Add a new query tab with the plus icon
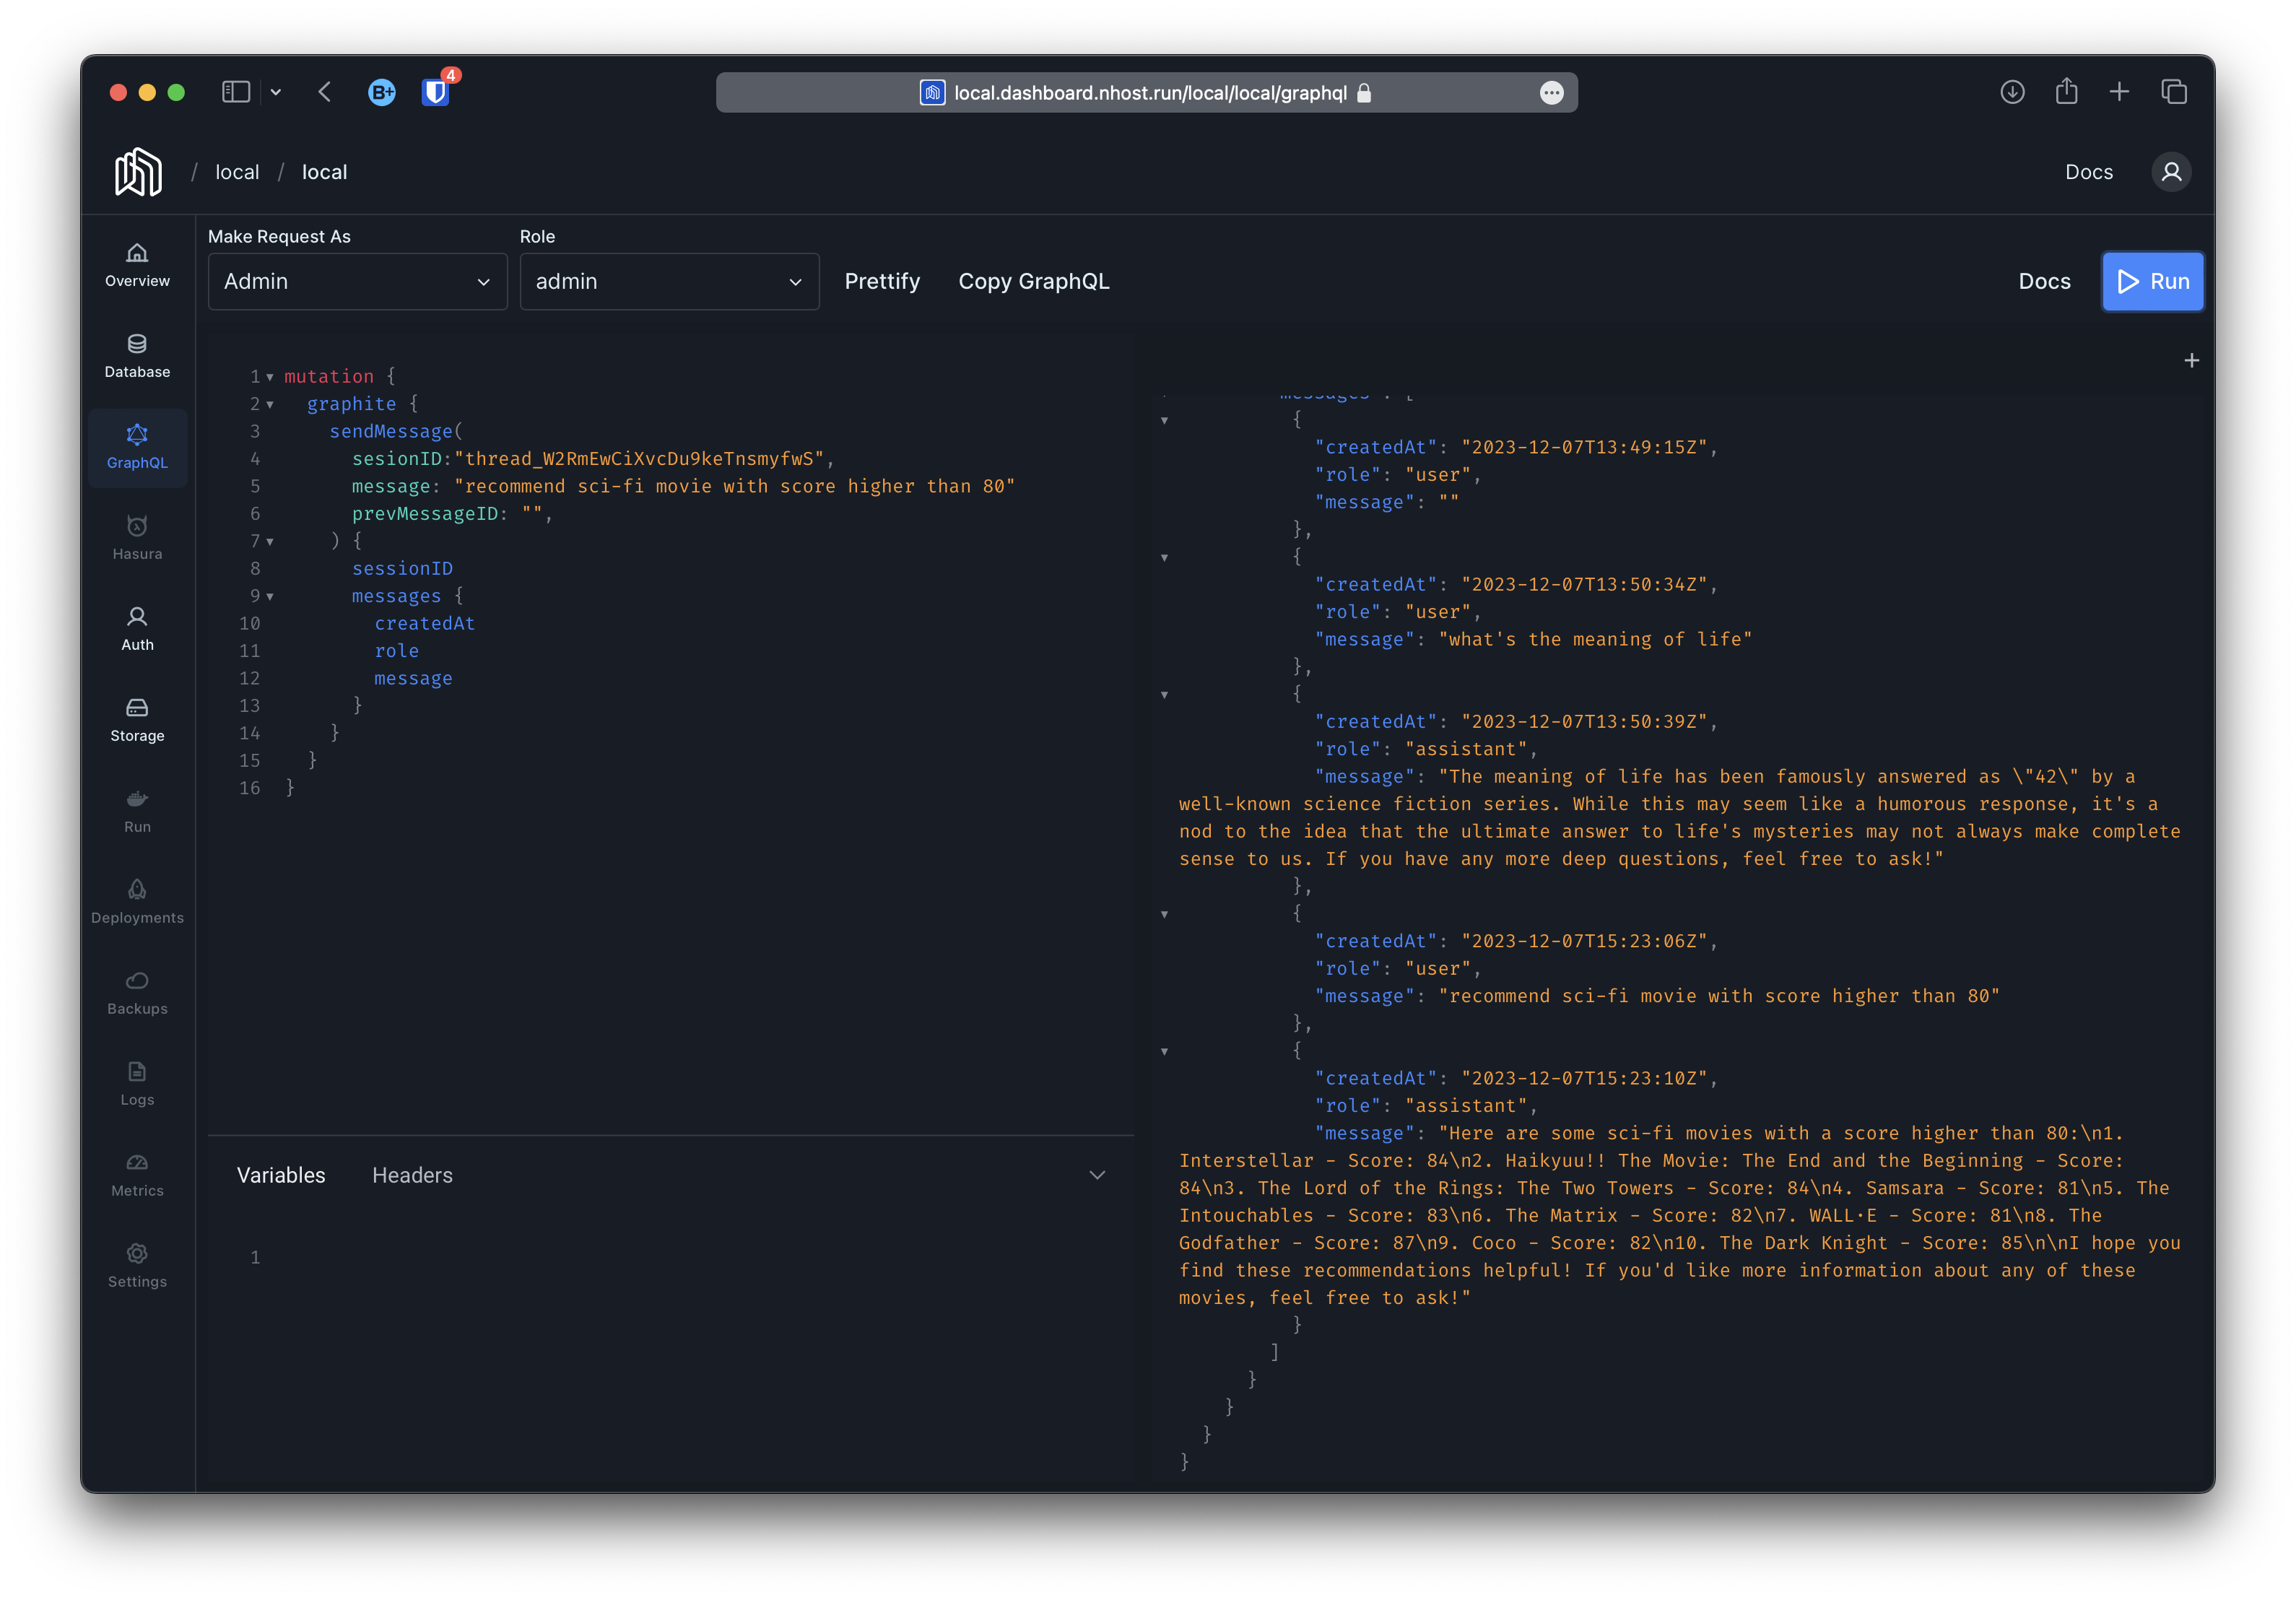Image resolution: width=2296 pixels, height=1600 pixels. (x=2191, y=361)
